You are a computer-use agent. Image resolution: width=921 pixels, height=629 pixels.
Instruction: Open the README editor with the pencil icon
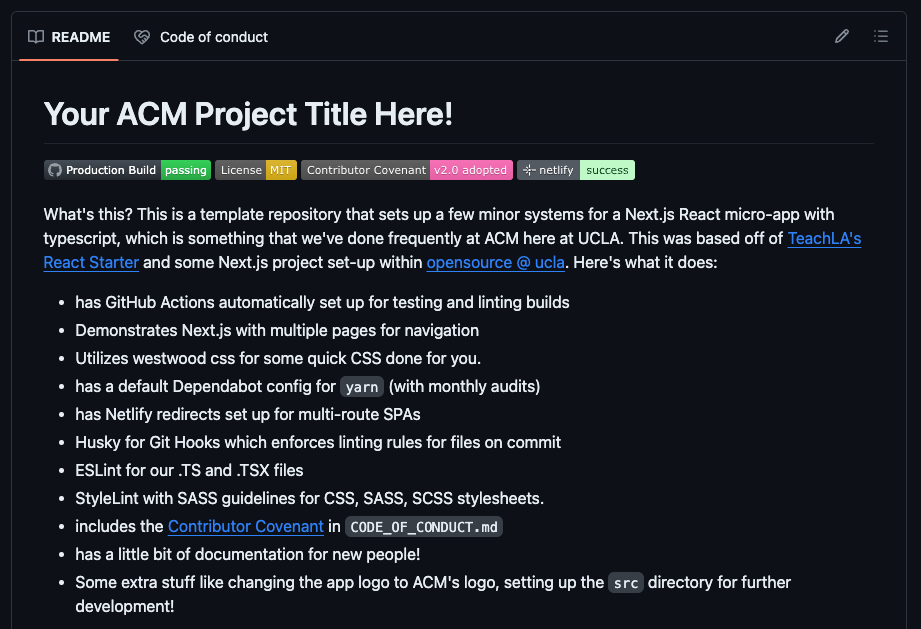(841, 36)
